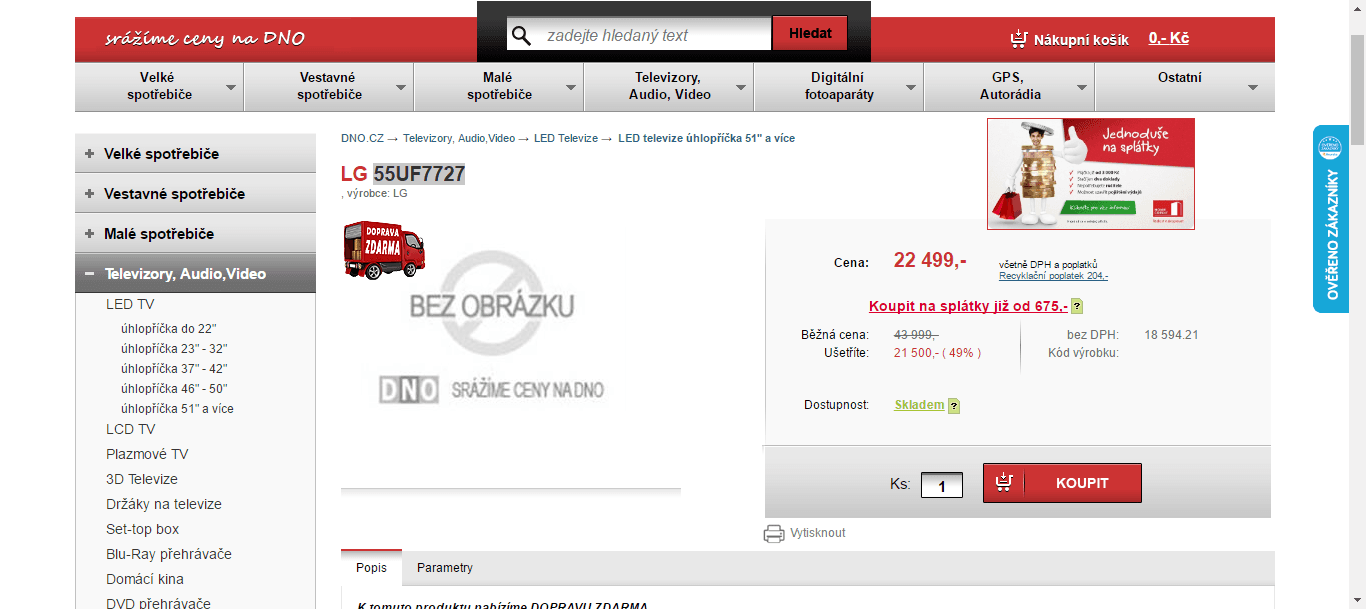This screenshot has height=609, width=1366.
Task: Select úhlopříčka 51" a více sidebar item
Action: click(177, 409)
